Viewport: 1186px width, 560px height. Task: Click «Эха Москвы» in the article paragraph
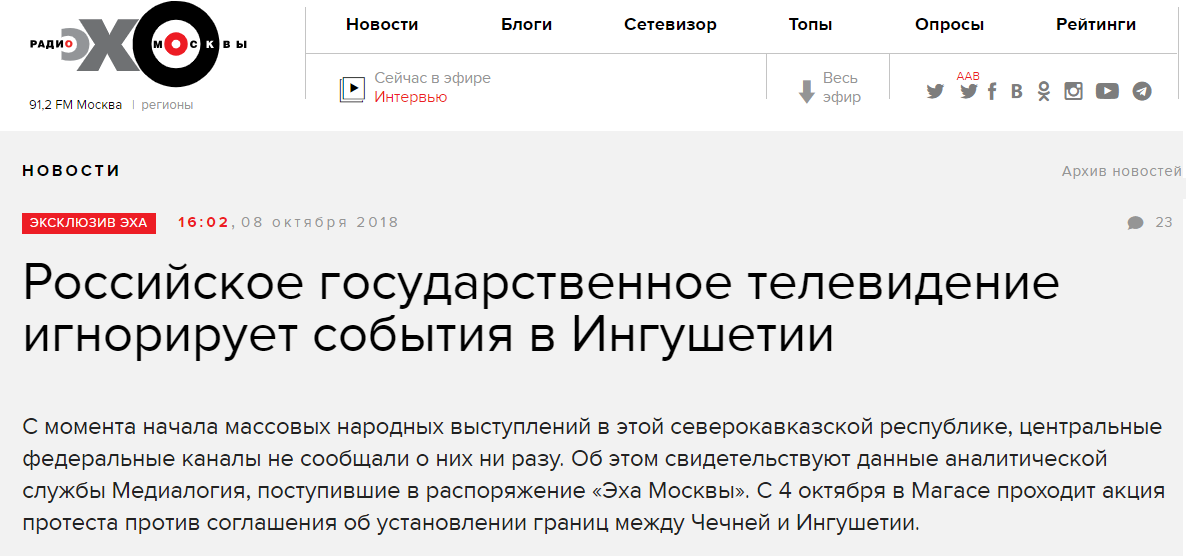(x=668, y=491)
